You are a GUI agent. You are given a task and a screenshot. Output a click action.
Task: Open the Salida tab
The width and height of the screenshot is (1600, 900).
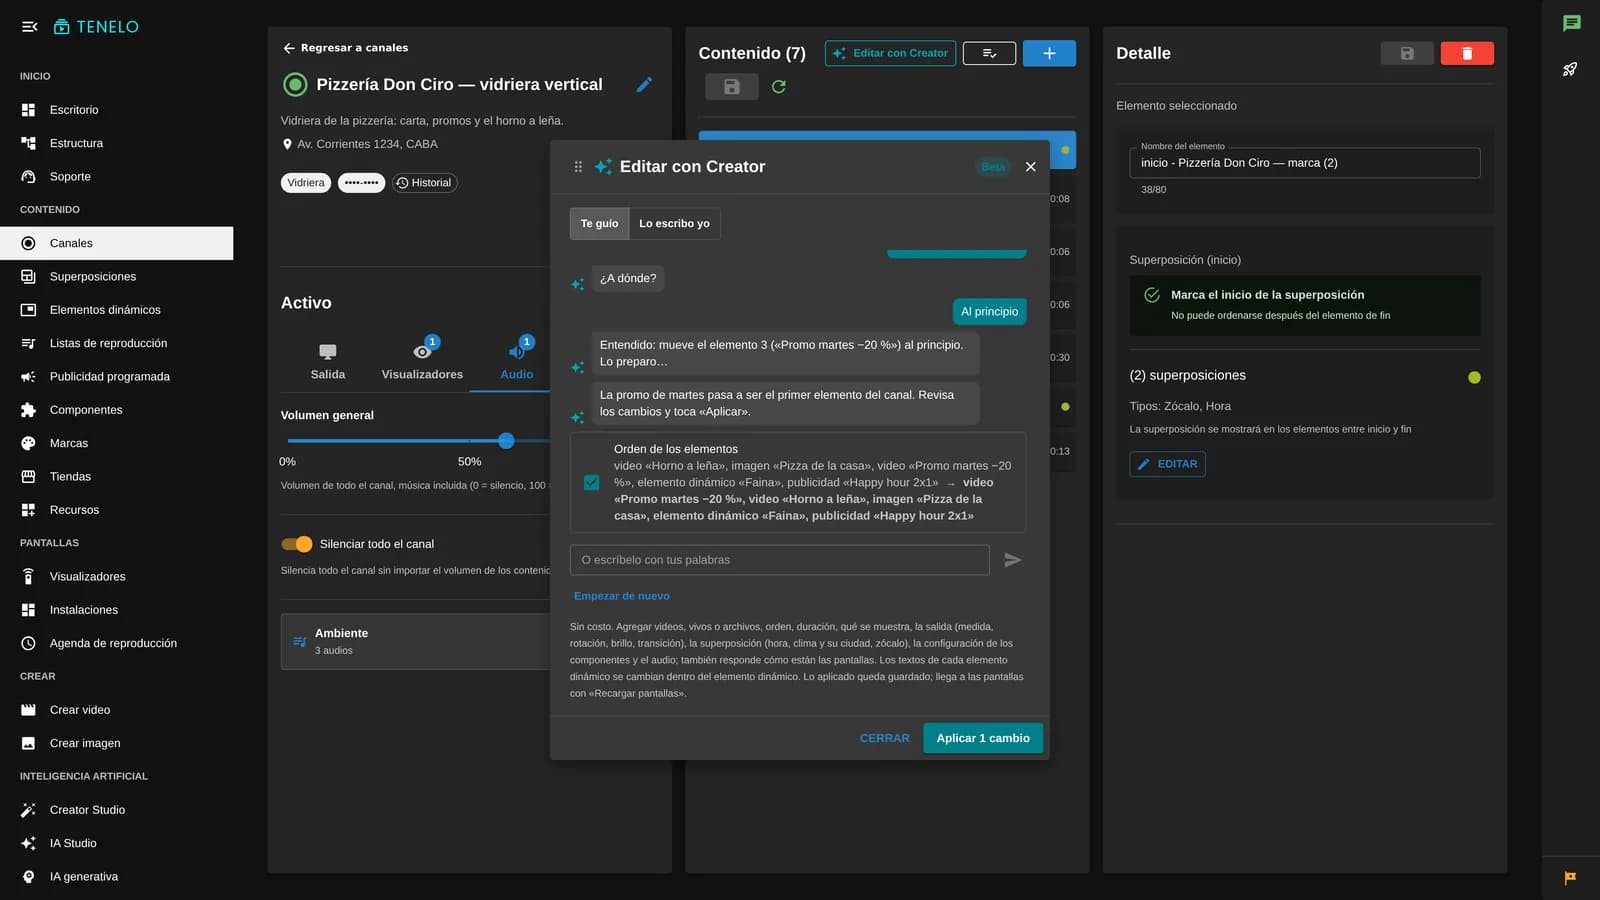[328, 361]
